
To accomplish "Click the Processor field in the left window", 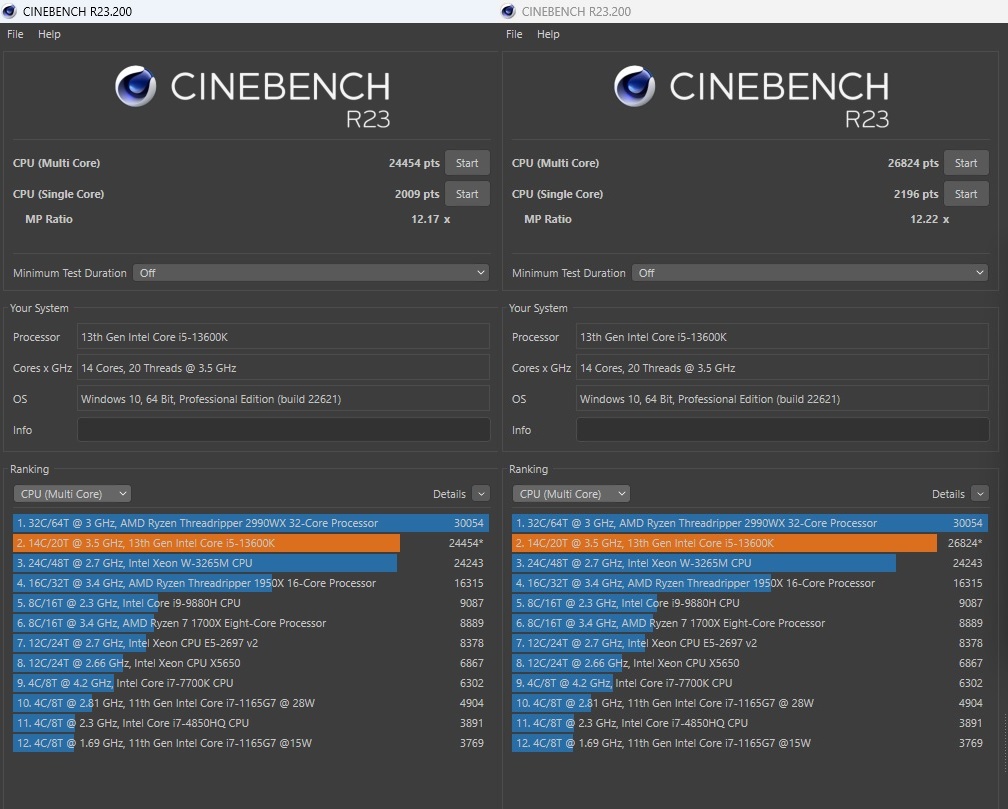I will coord(284,337).
